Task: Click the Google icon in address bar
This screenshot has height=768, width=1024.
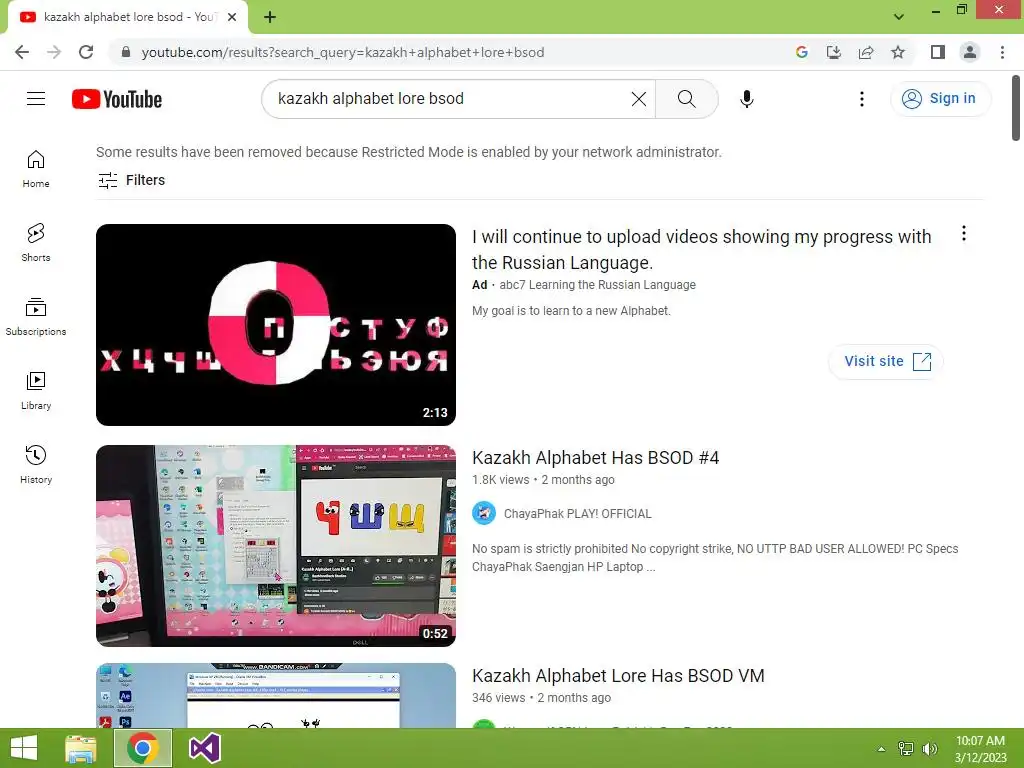Action: pos(802,52)
